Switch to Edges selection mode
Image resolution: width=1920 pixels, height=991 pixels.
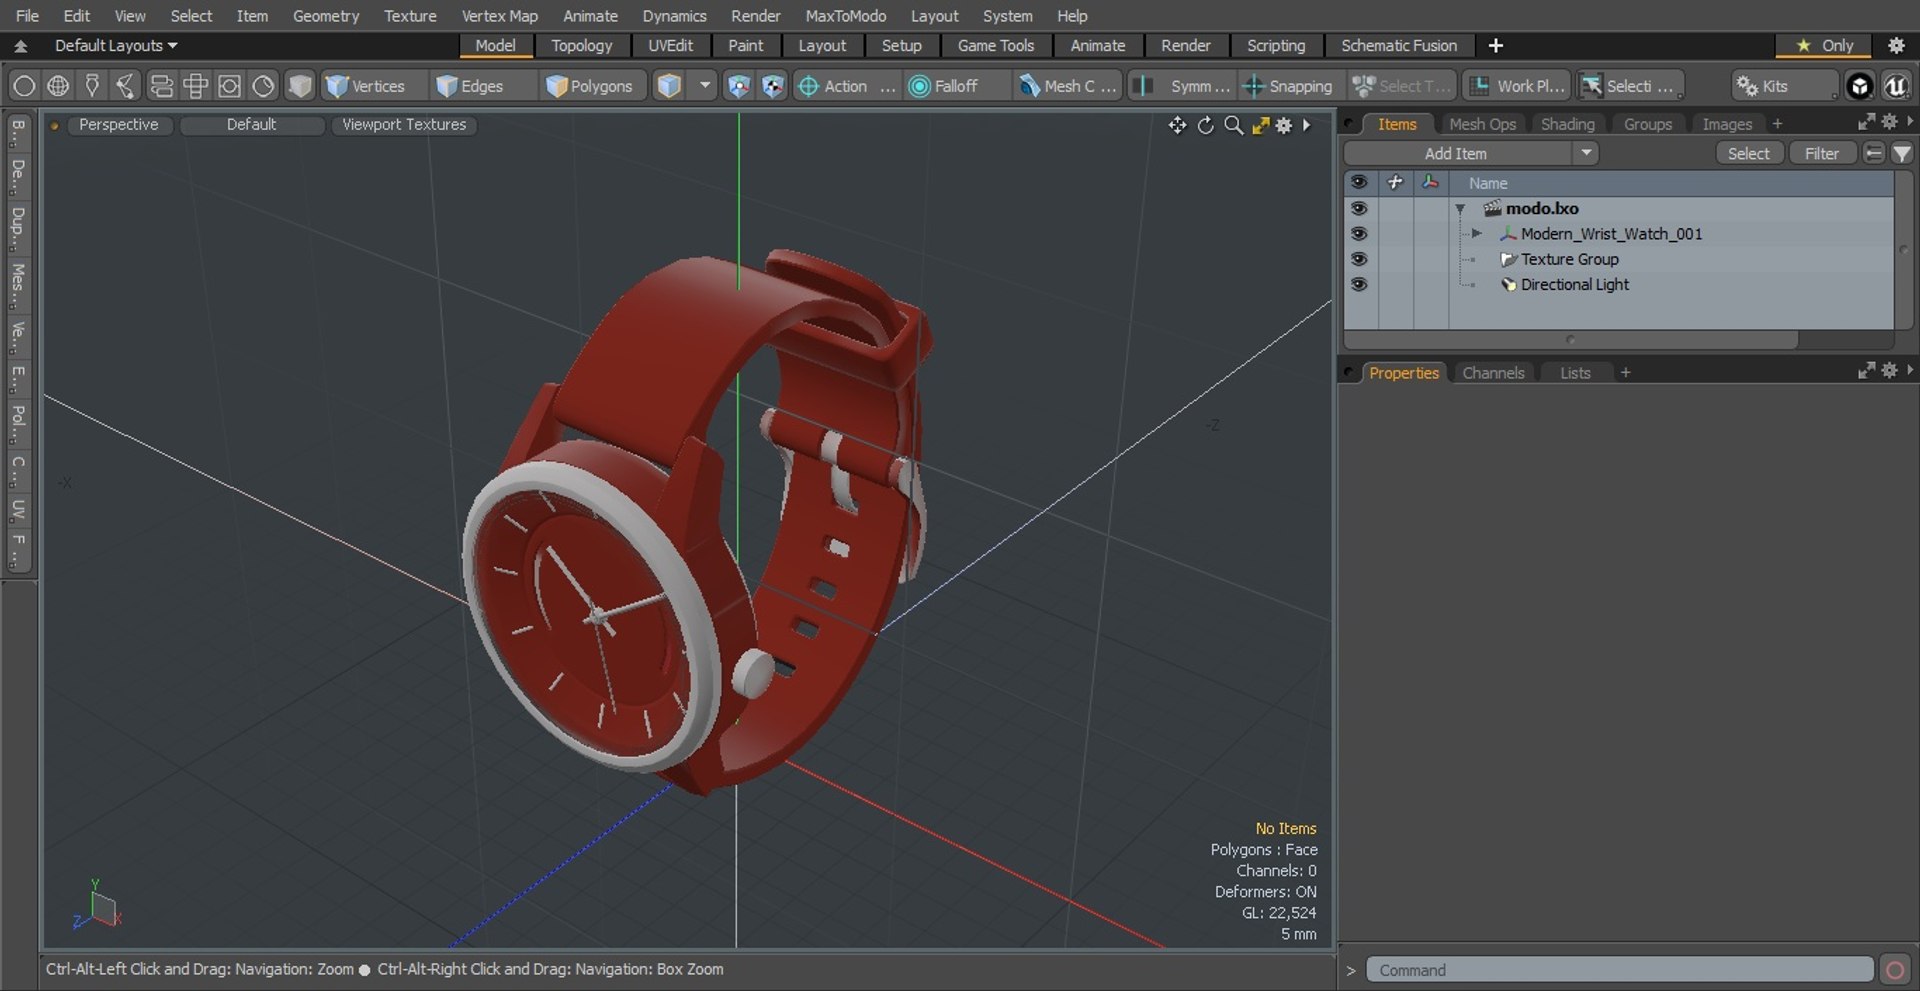[470, 86]
